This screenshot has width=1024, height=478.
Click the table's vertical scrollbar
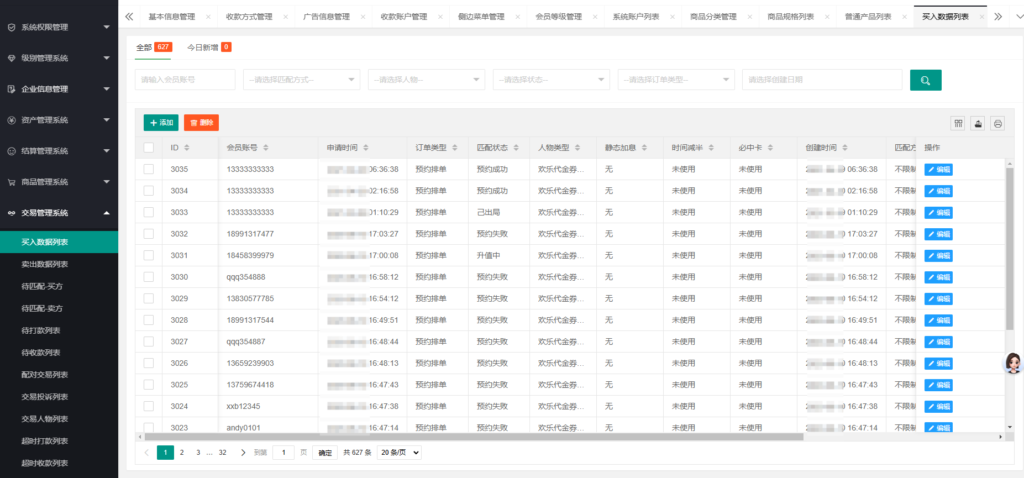[x=1010, y=248]
